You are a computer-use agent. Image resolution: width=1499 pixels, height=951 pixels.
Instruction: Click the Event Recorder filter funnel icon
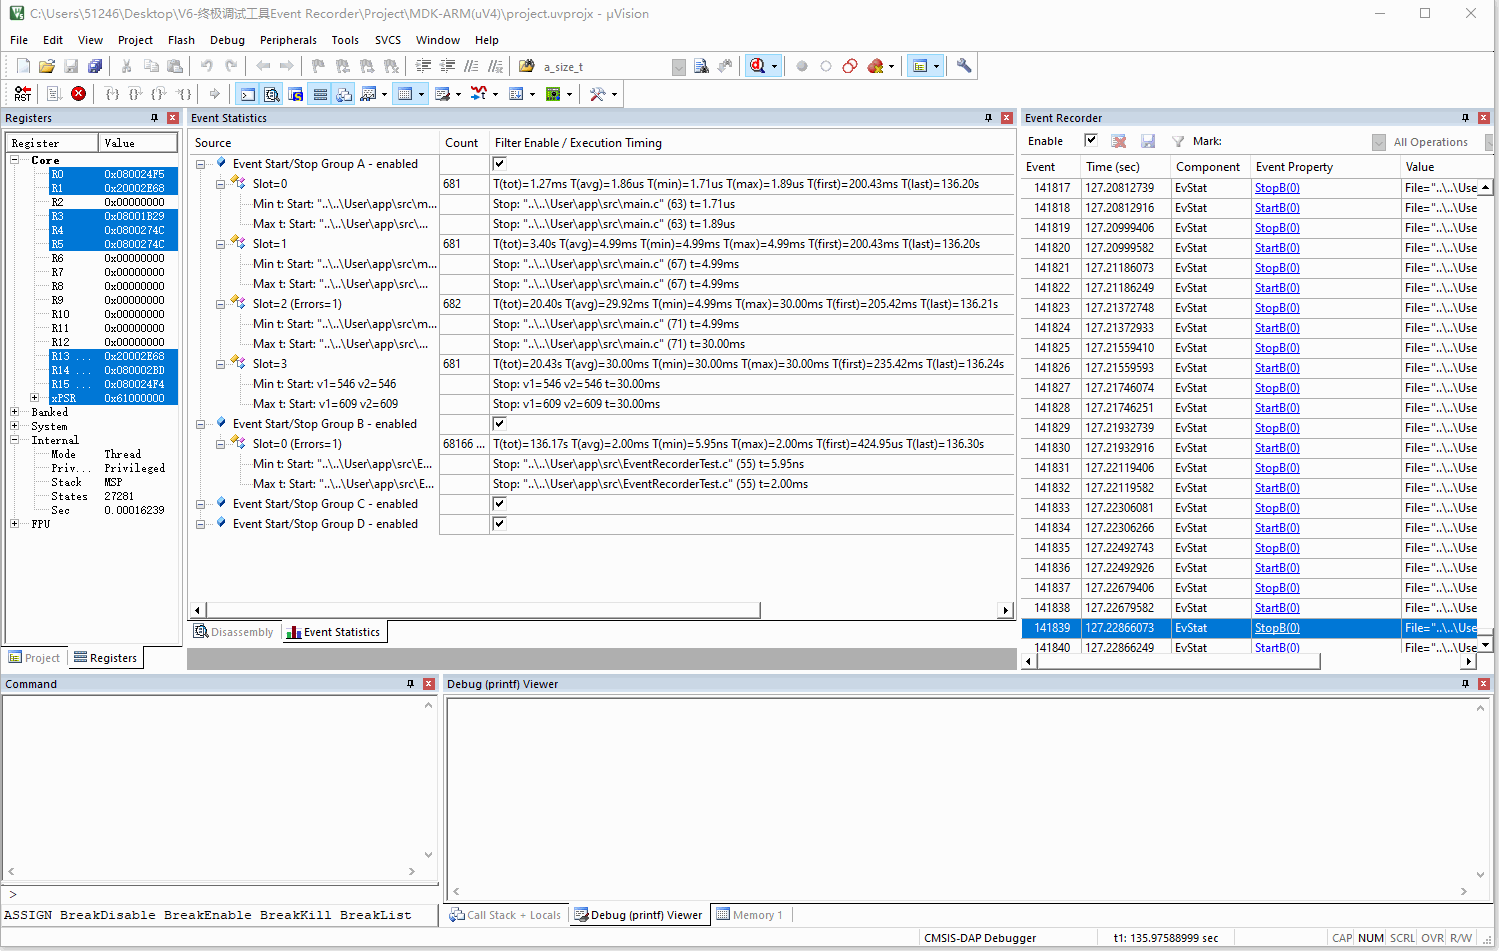click(x=1178, y=141)
